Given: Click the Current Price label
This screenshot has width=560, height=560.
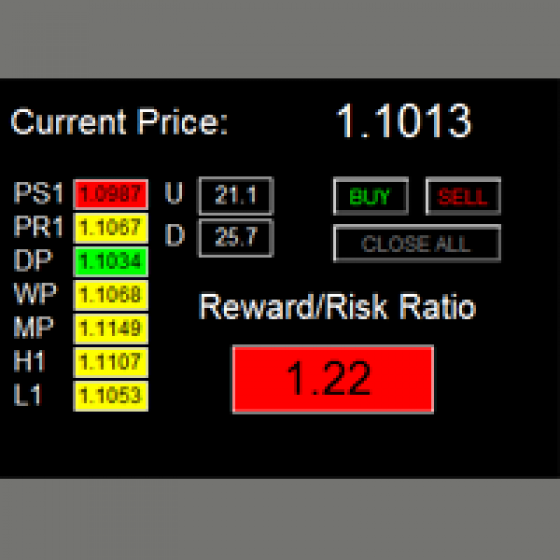Looking at the screenshot, I should [x=119, y=121].
